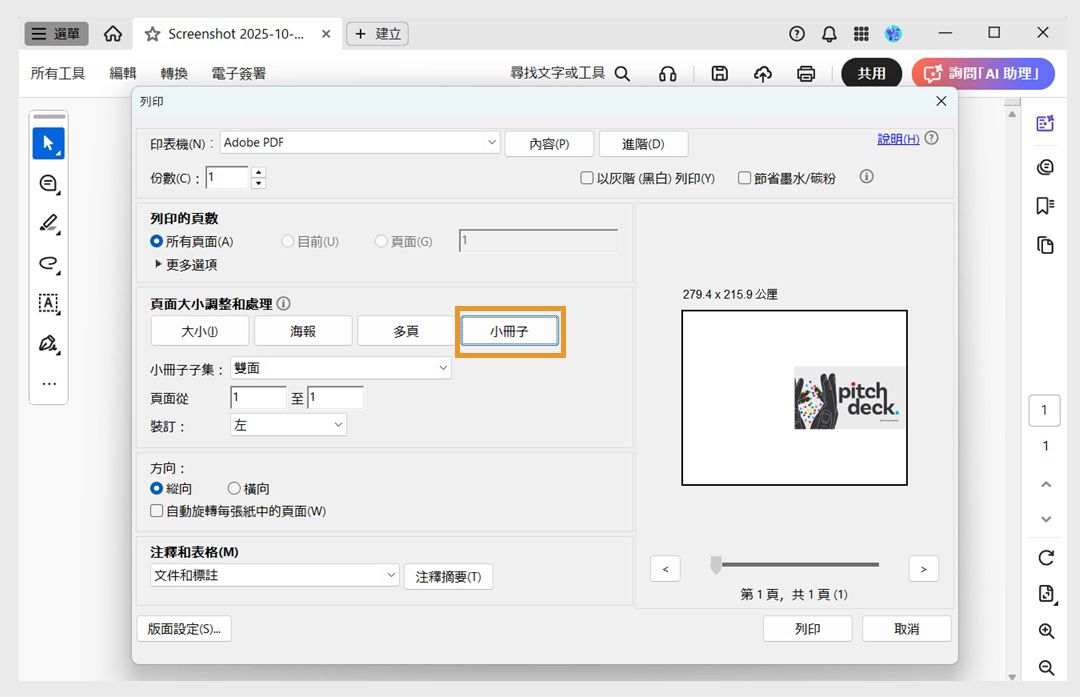Open the AI assistant panel icon

(x=1045, y=122)
